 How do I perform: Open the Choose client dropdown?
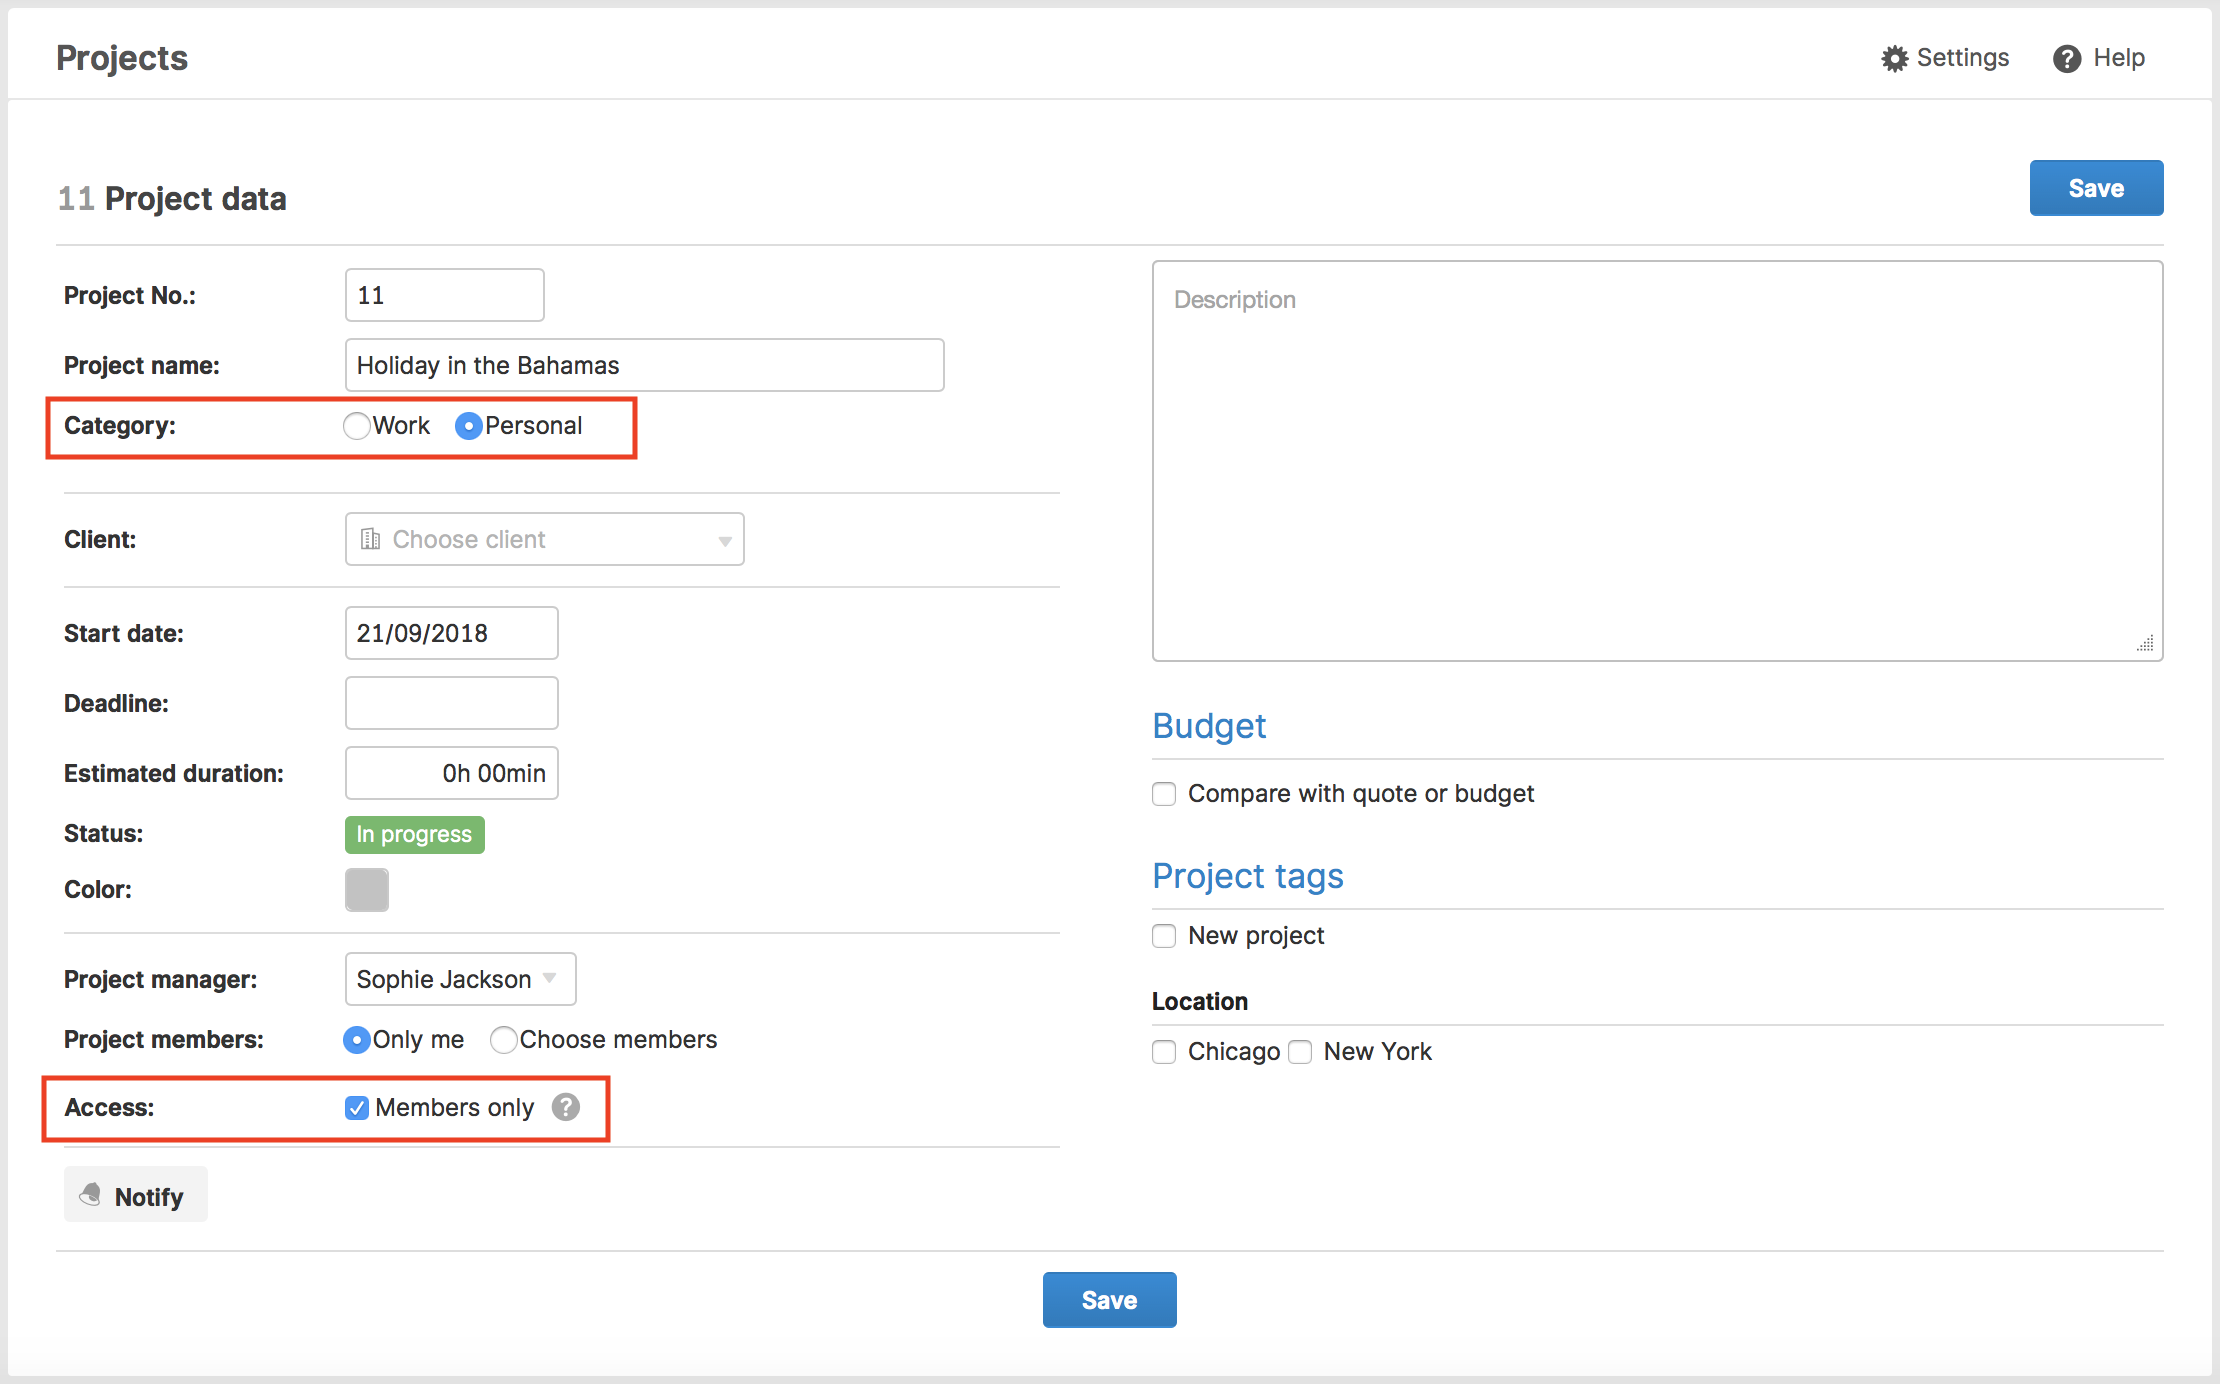pos(544,539)
